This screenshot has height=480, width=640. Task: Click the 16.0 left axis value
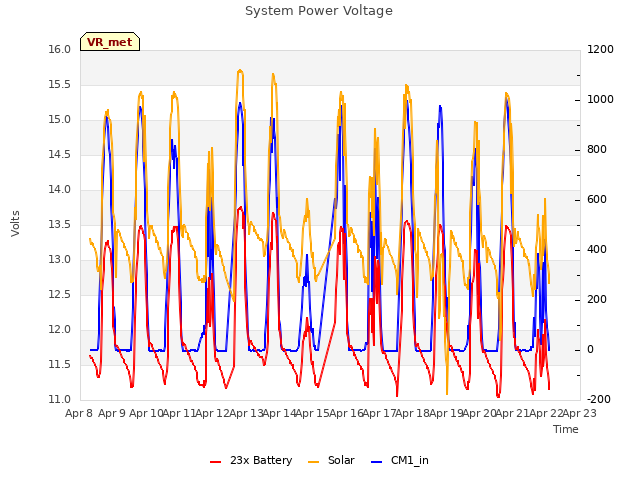[x=60, y=50]
